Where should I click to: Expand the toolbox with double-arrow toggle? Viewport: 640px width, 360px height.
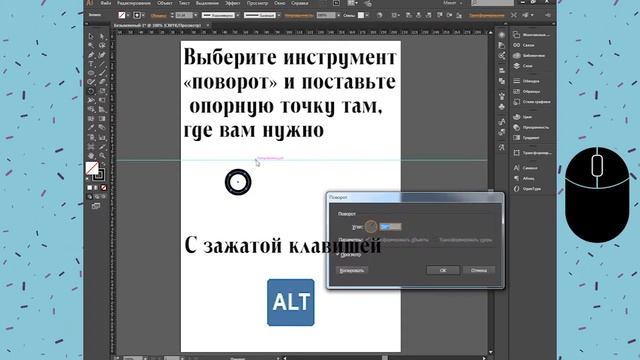pos(87,24)
